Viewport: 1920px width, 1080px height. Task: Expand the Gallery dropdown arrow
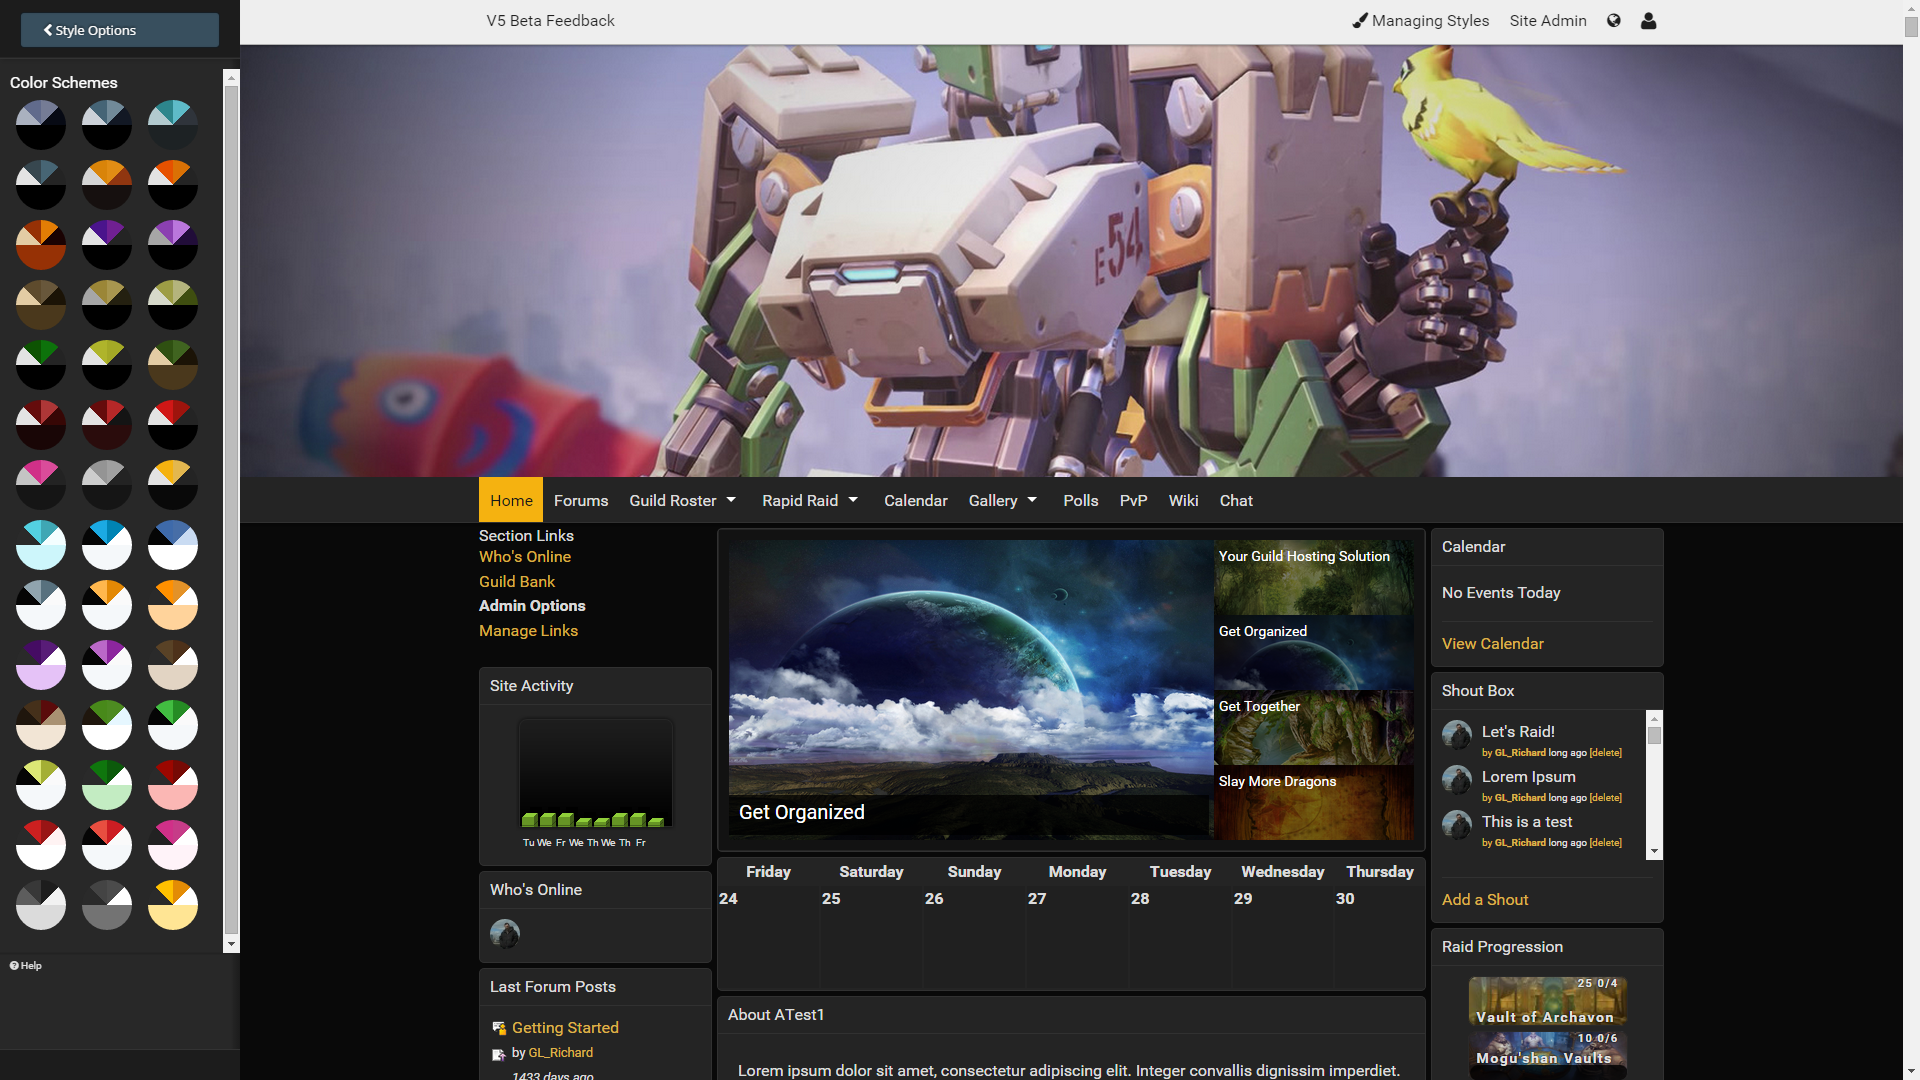click(x=1032, y=500)
